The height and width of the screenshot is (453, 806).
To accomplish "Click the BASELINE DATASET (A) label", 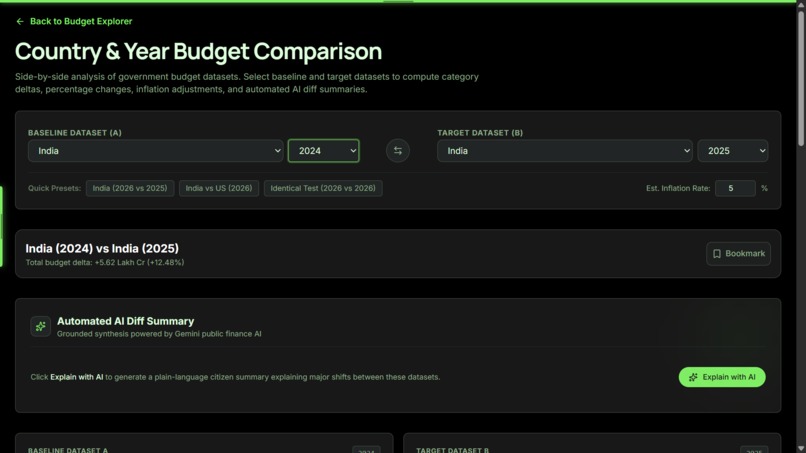I will point(75,133).
